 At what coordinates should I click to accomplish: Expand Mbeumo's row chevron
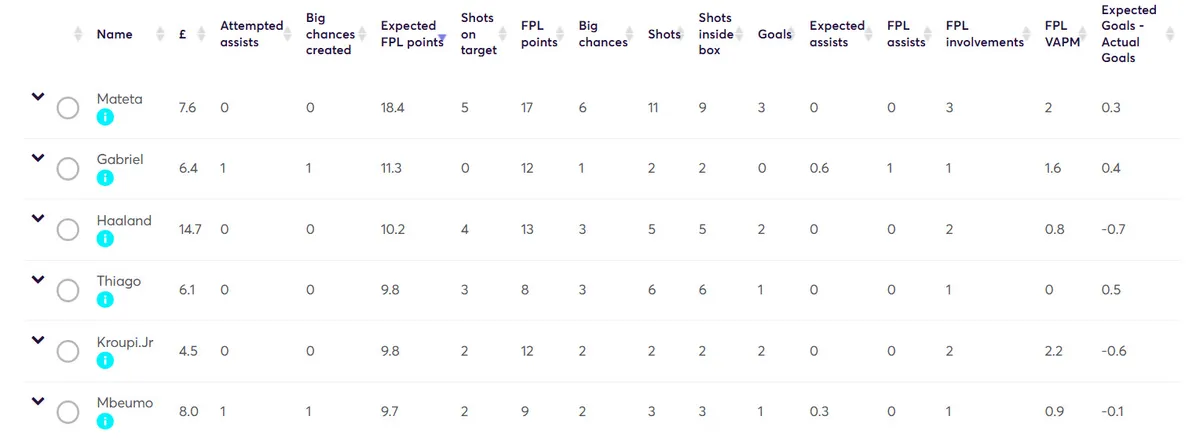pyautogui.click(x=38, y=401)
